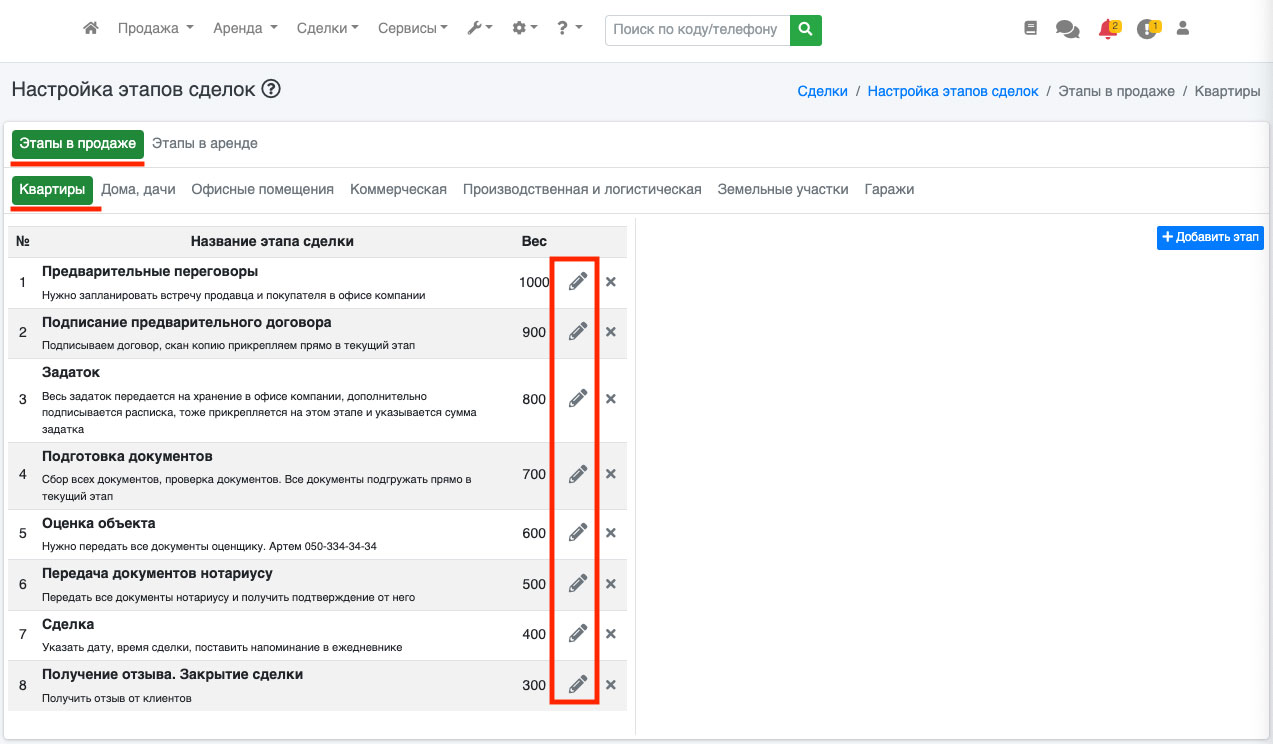Expand the Сделки menu

[x=328, y=29]
